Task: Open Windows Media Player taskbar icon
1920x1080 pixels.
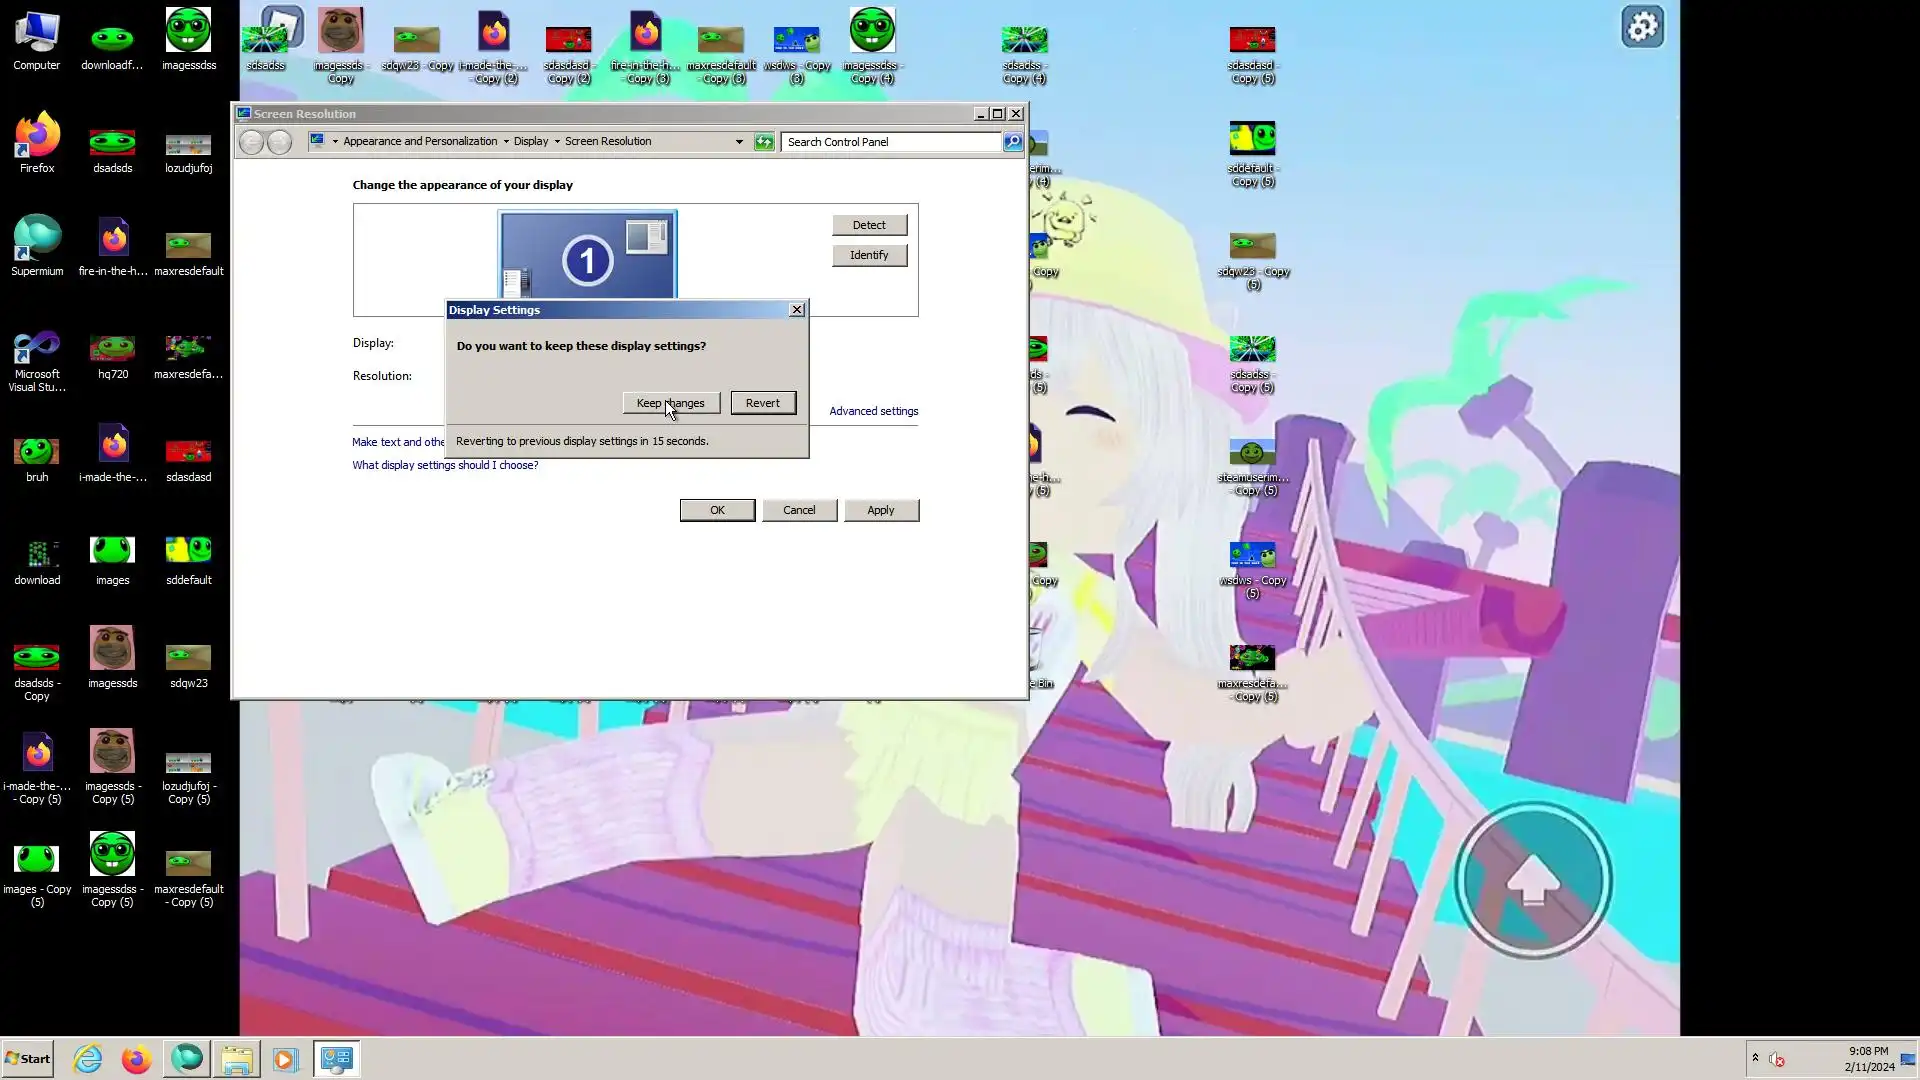Action: click(285, 1059)
